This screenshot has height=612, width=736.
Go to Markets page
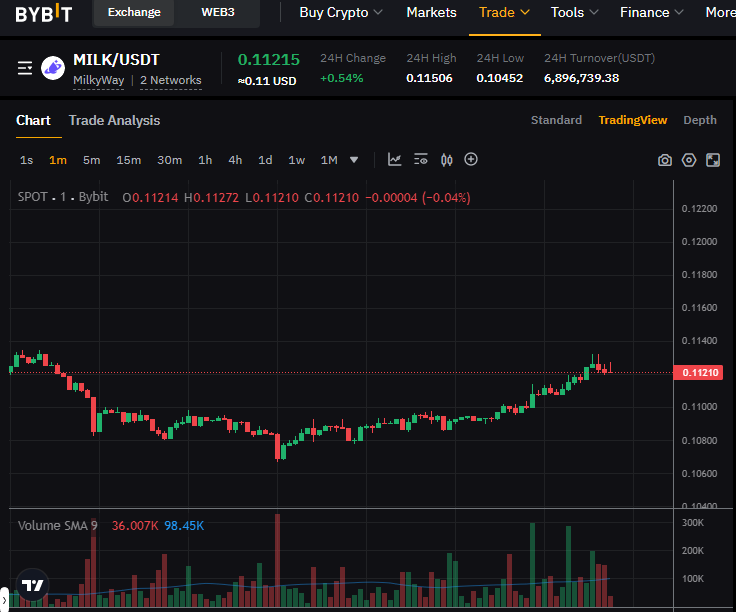point(431,13)
